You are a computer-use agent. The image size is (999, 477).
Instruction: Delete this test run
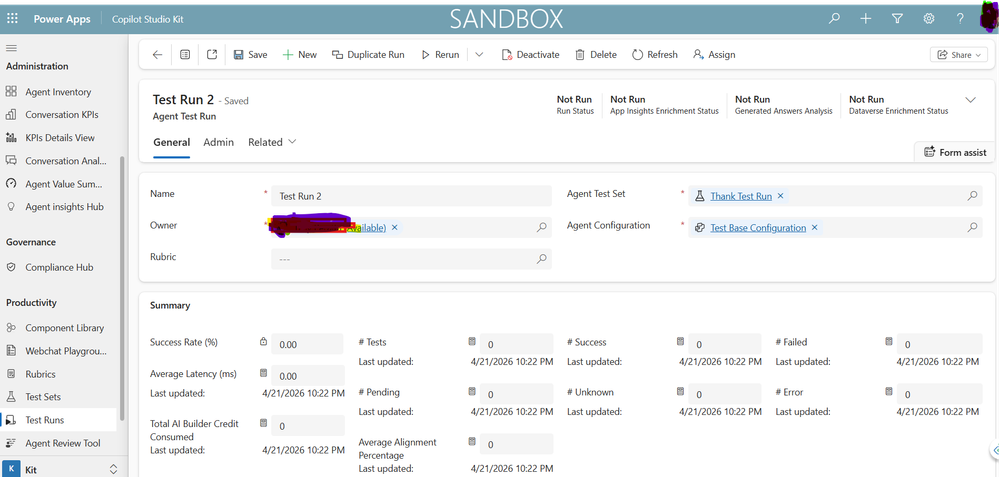pyautogui.click(x=596, y=55)
